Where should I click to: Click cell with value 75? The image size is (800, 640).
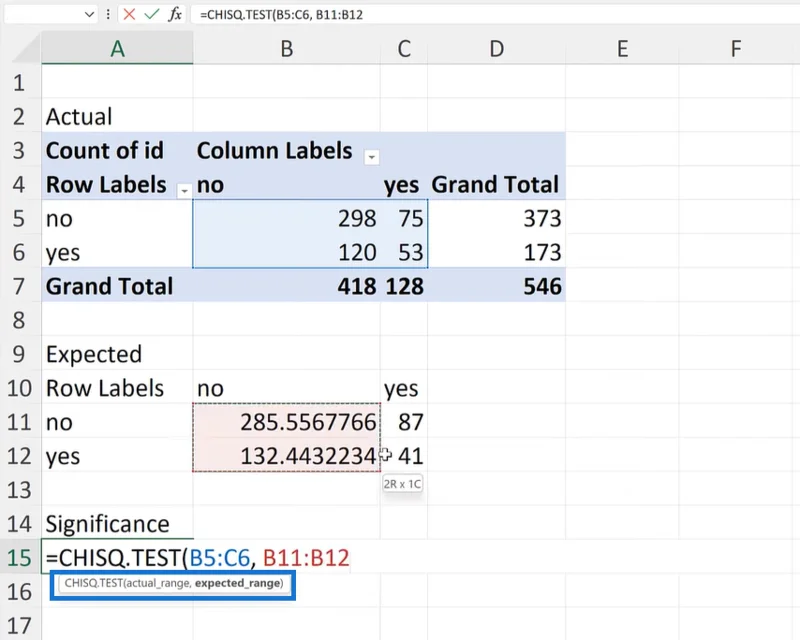tap(404, 218)
